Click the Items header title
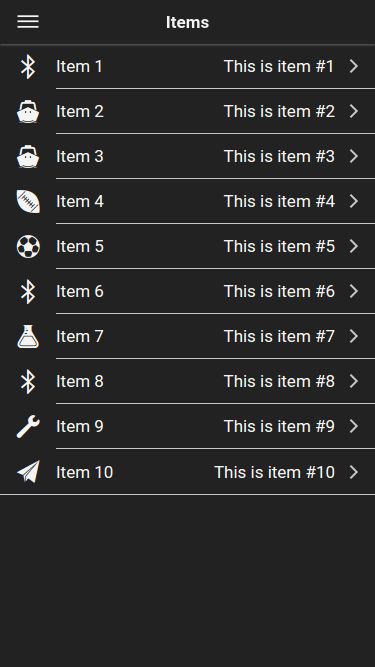Screen dimensions: 375x667 point(188,22)
